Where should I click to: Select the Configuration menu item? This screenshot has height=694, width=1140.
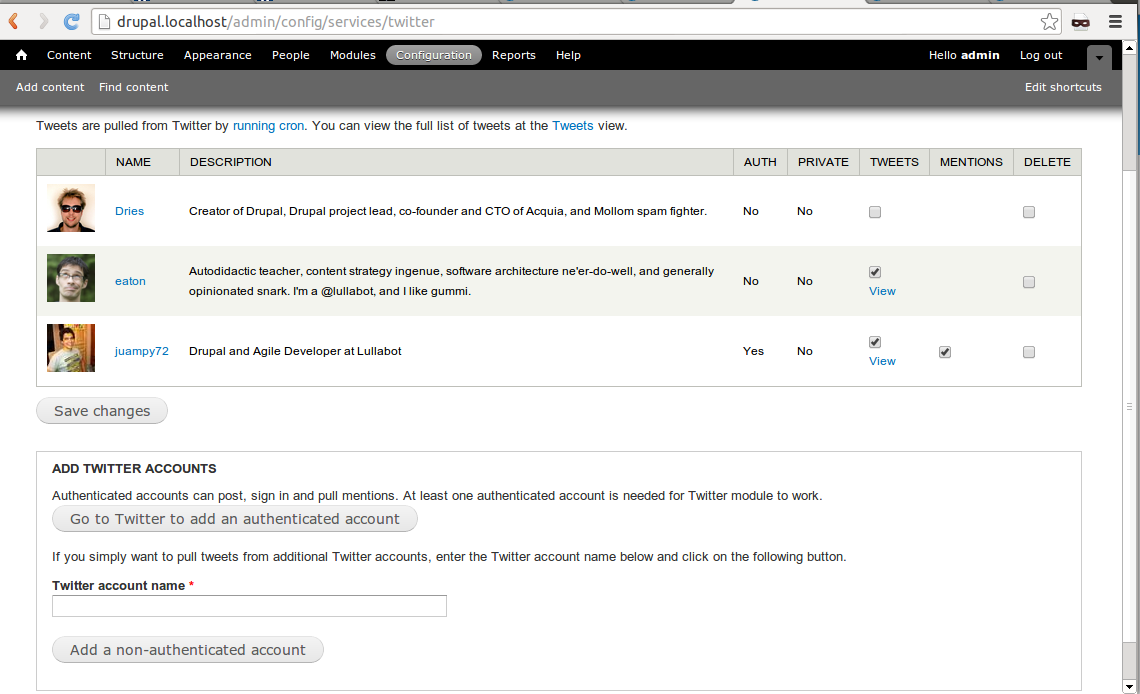[x=434, y=55]
